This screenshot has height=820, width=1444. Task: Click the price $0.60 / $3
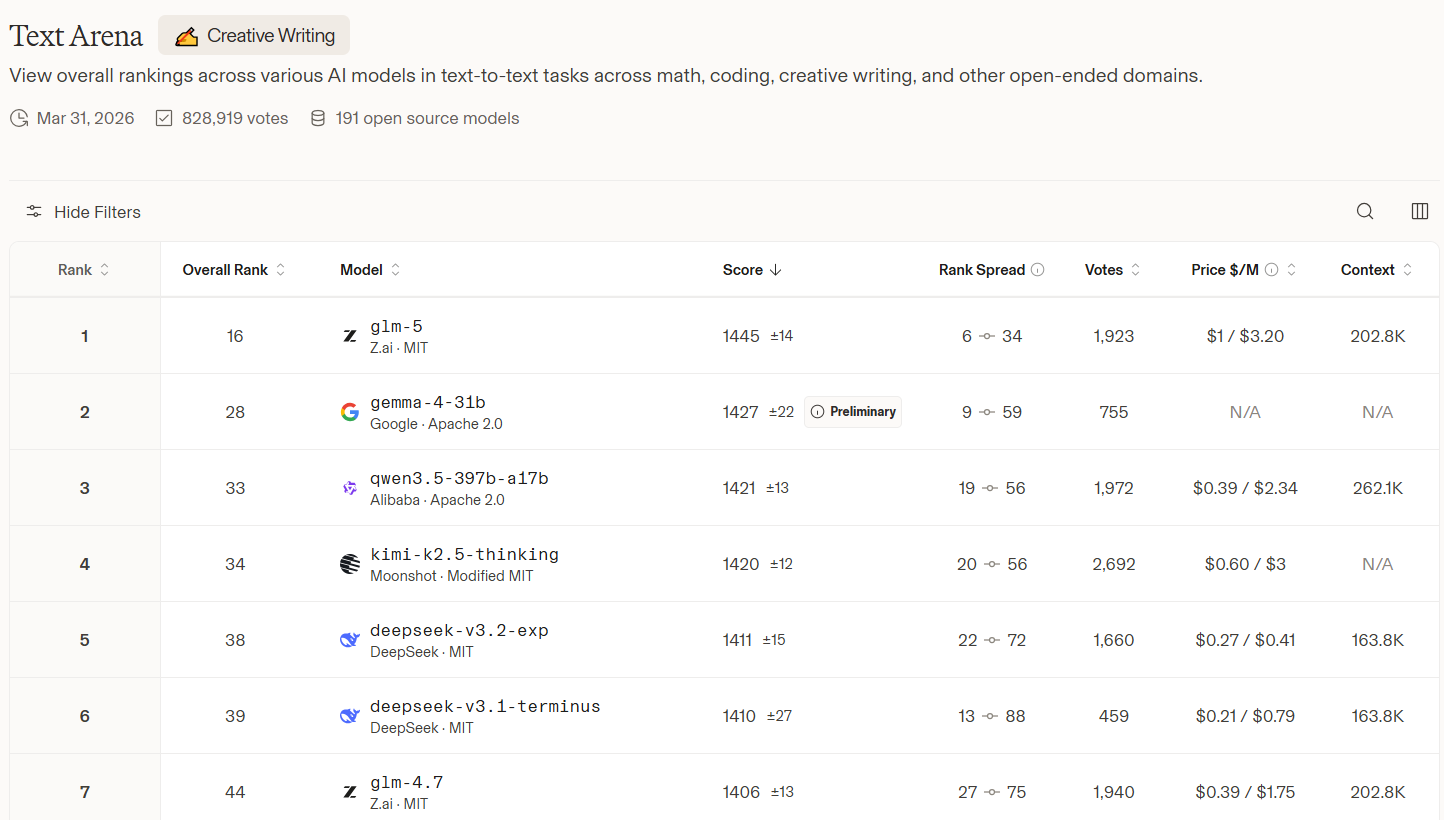coord(1245,564)
